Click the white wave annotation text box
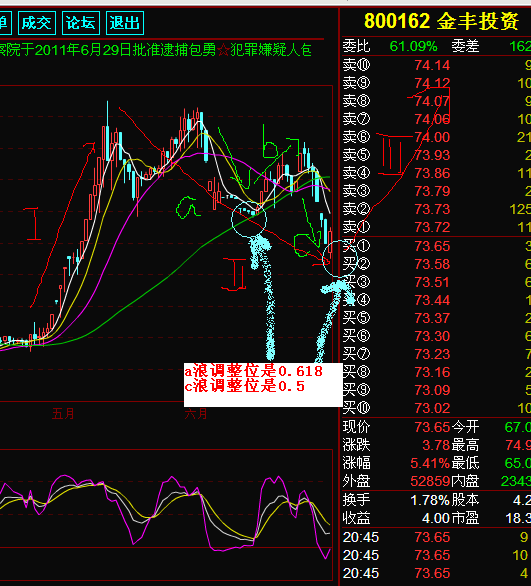531x586 pixels. click(x=263, y=385)
